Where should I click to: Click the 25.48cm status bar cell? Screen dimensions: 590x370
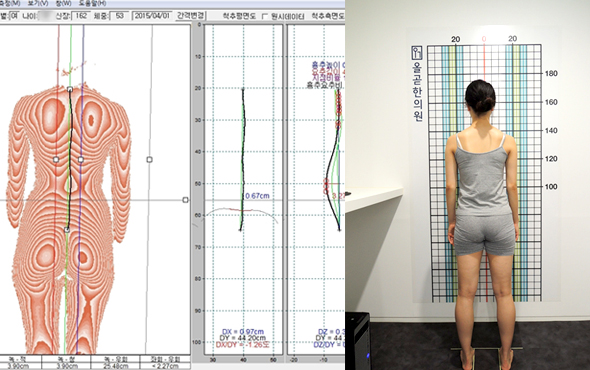[116, 366]
